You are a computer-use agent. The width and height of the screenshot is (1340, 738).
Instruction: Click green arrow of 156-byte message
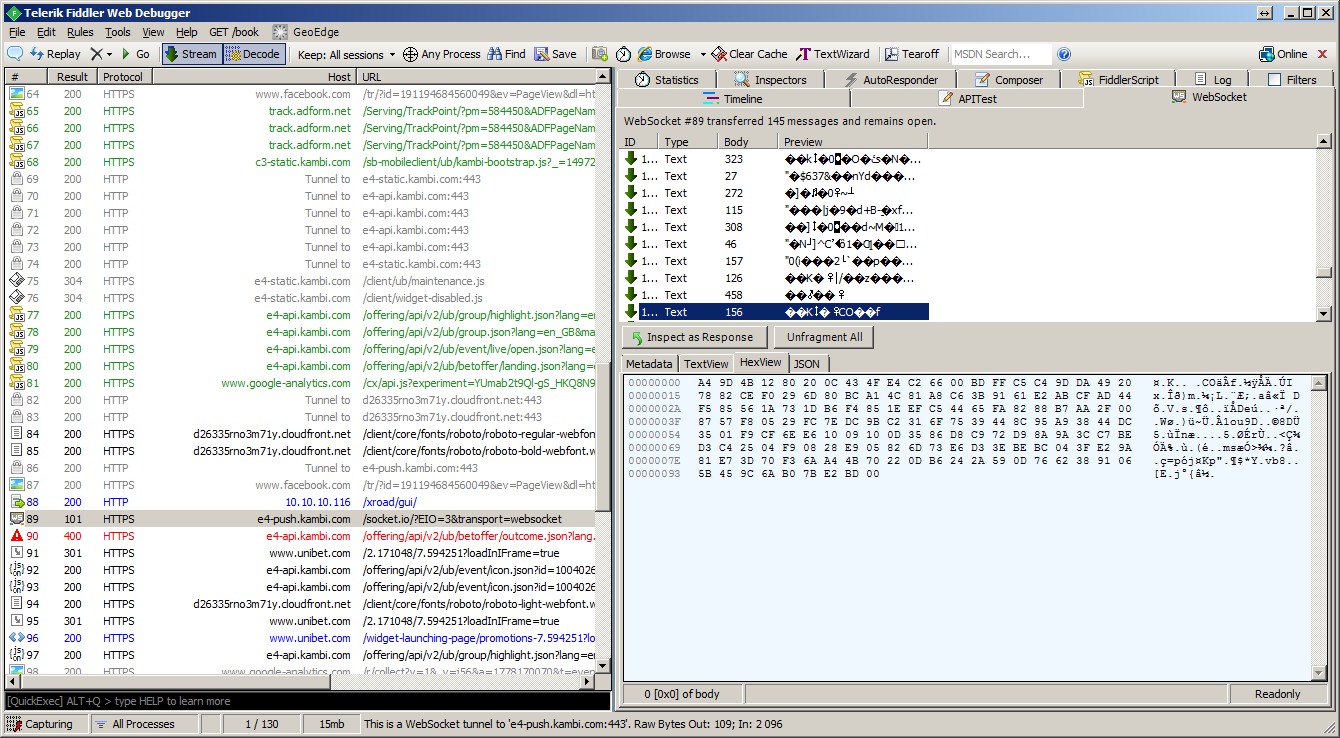point(631,312)
